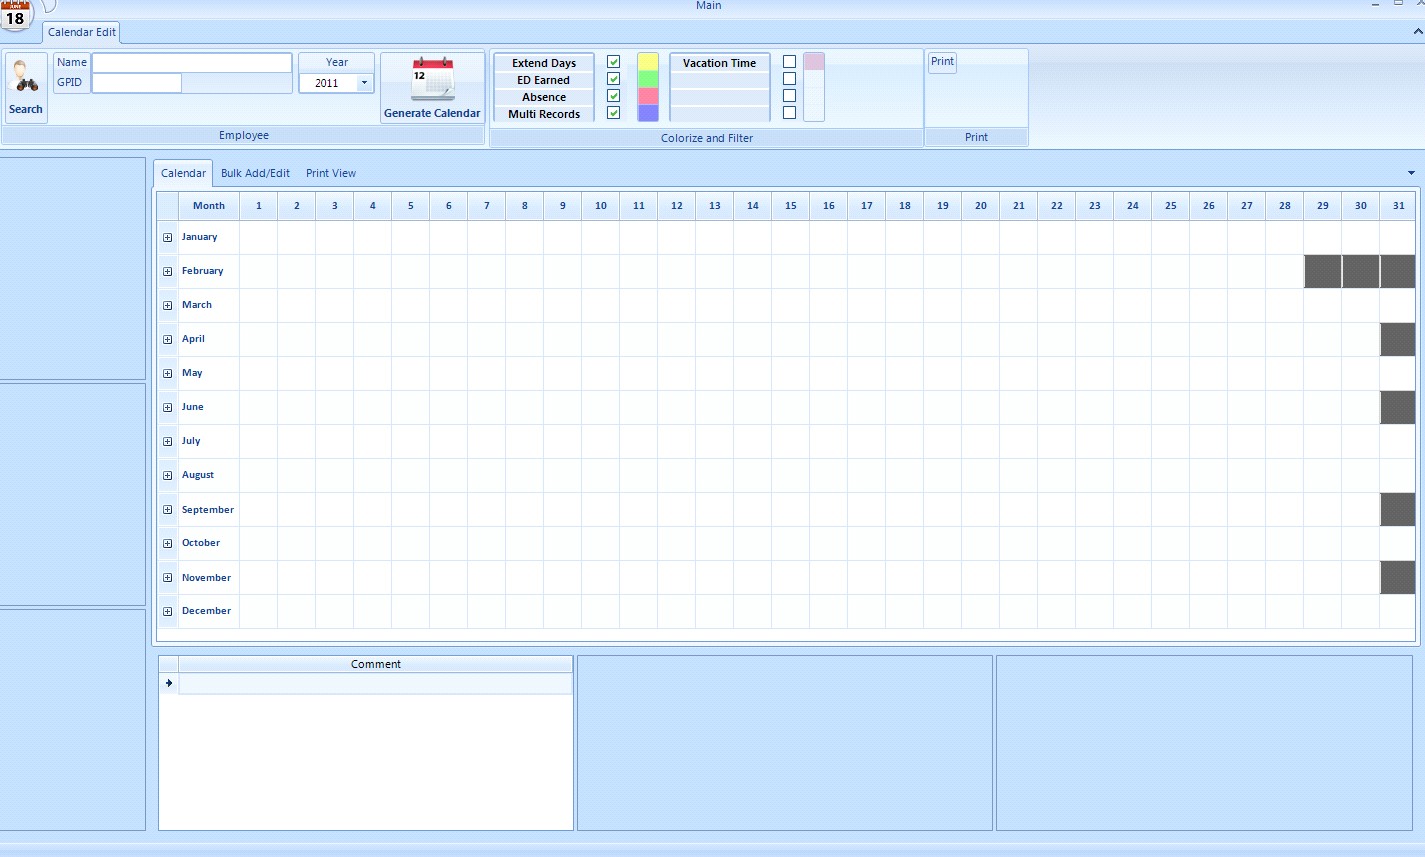Open the Year 2011 dropdown
Image resolution: width=1425 pixels, height=857 pixels.
tap(364, 83)
